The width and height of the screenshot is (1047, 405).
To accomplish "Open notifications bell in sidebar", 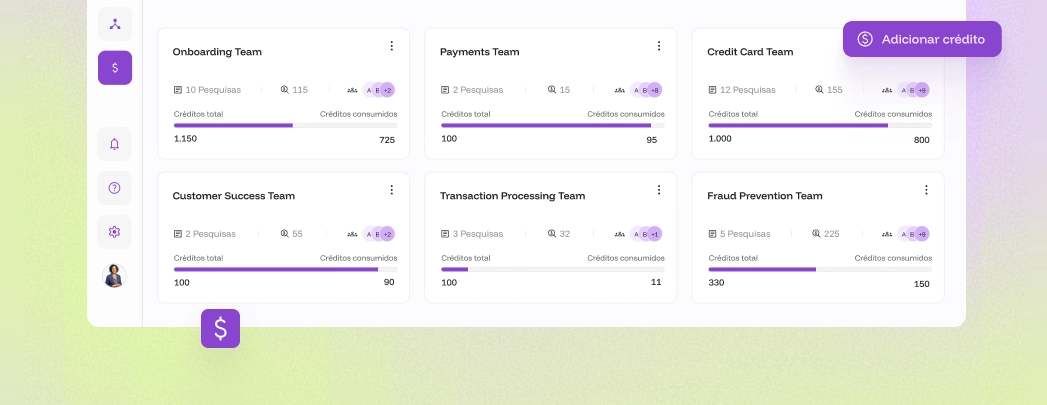I will pos(114,144).
